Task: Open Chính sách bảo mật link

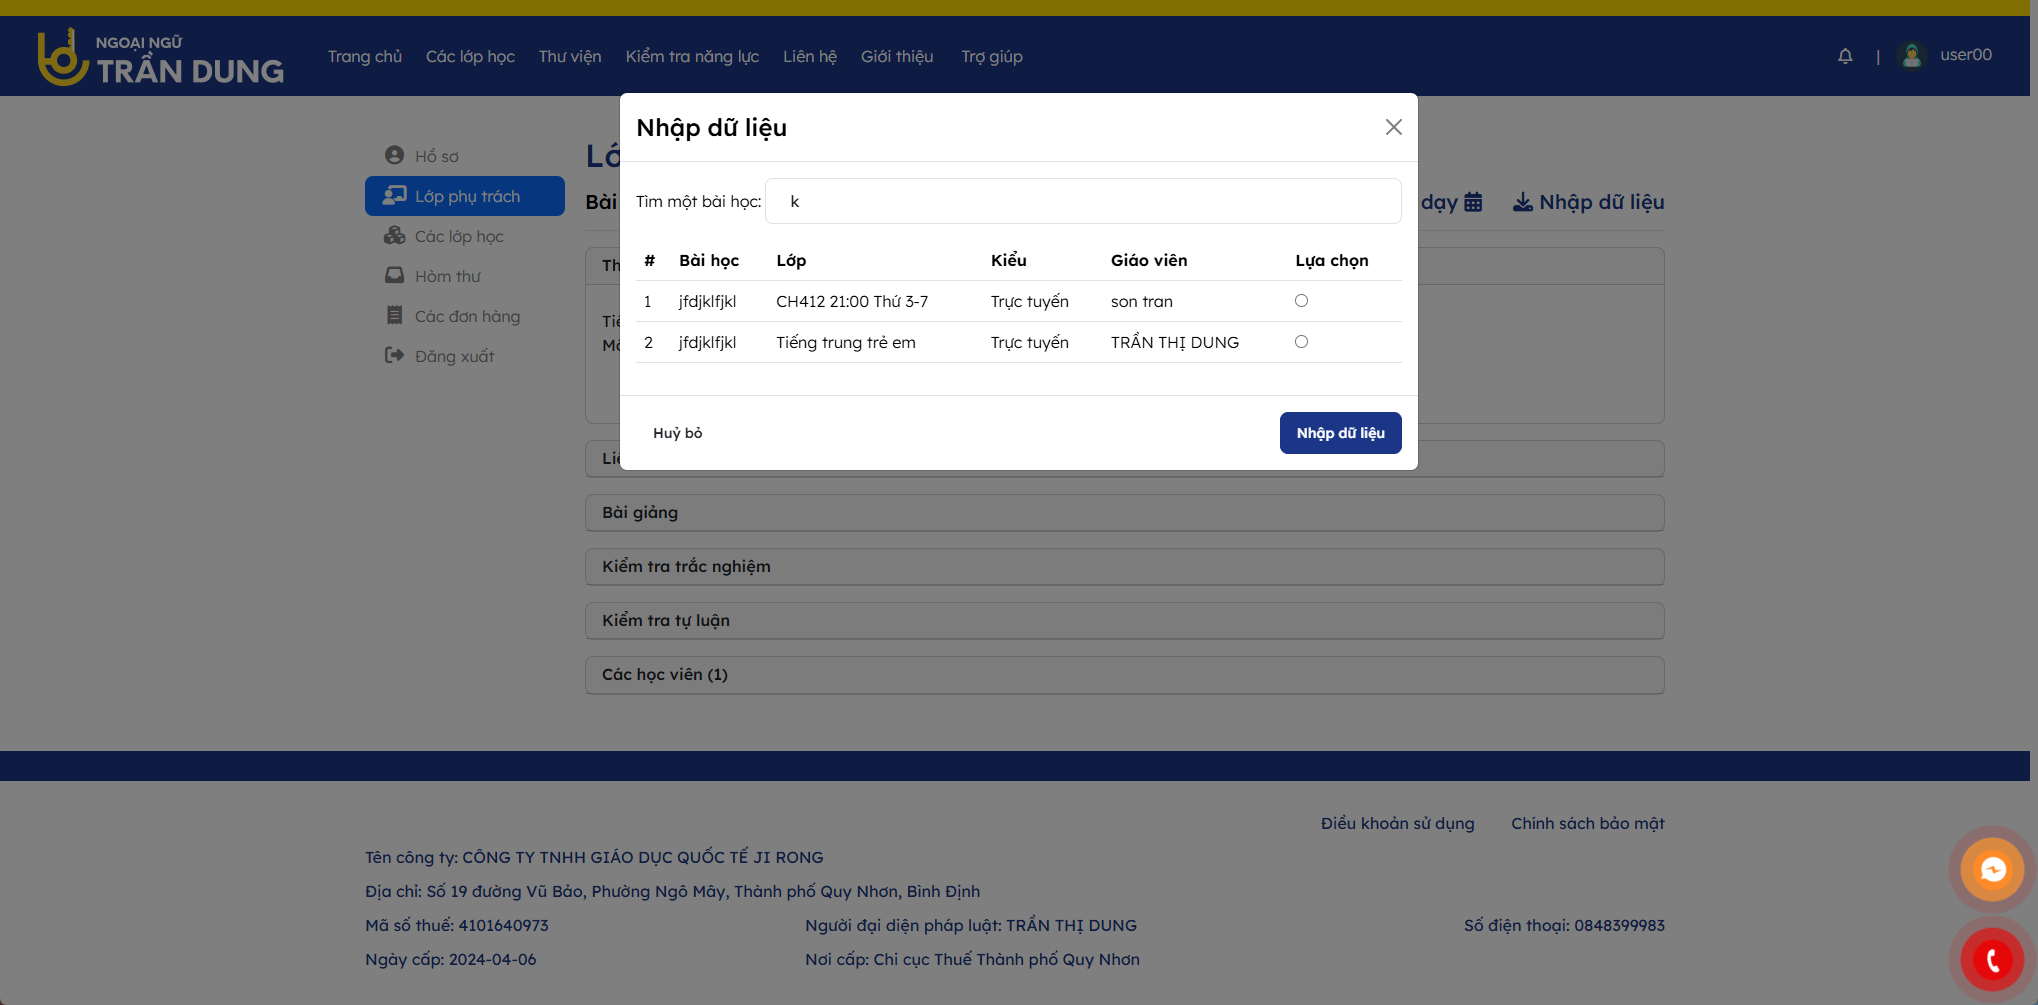Action: (1587, 823)
